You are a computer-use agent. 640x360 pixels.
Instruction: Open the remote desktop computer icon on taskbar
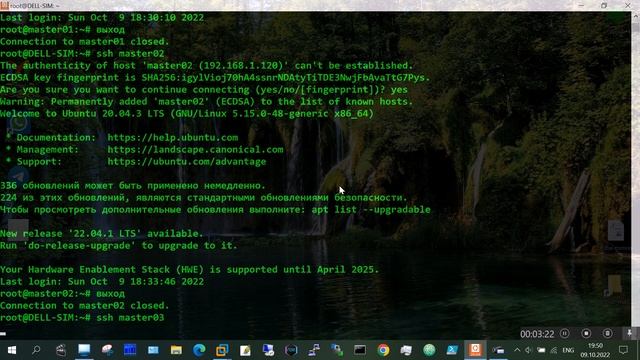click(268, 350)
